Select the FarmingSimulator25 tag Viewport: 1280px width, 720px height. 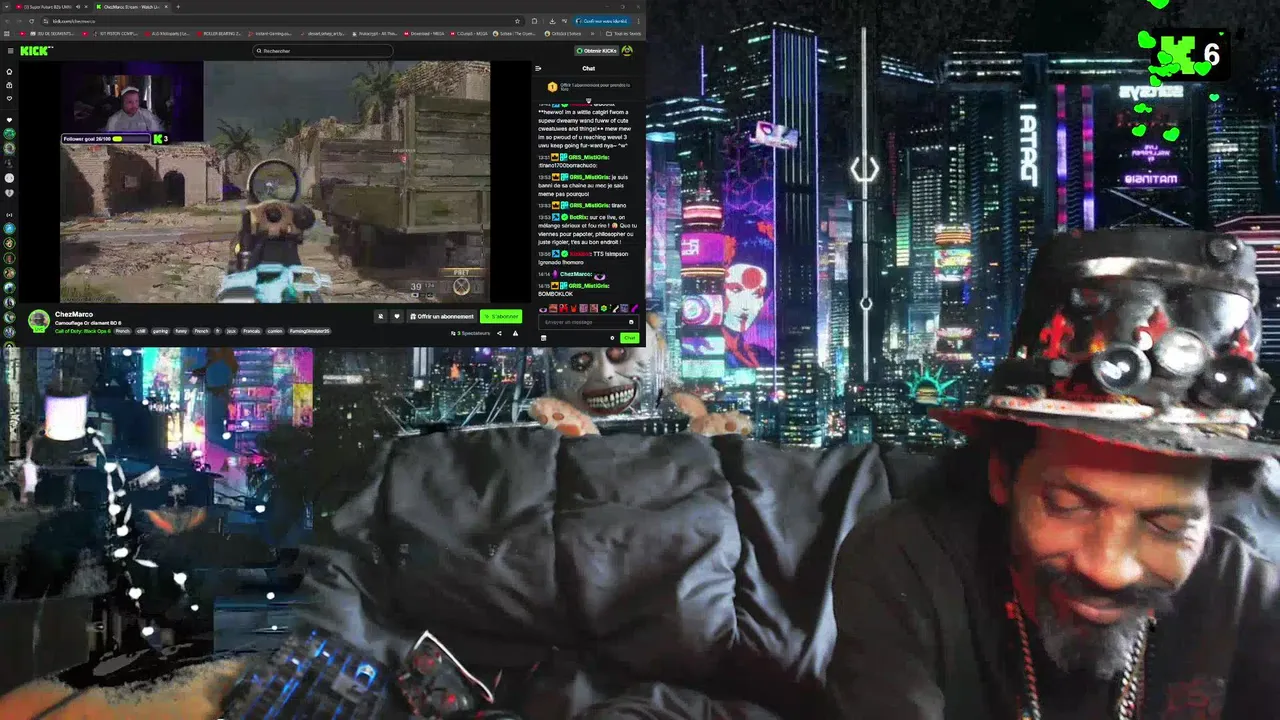309,331
